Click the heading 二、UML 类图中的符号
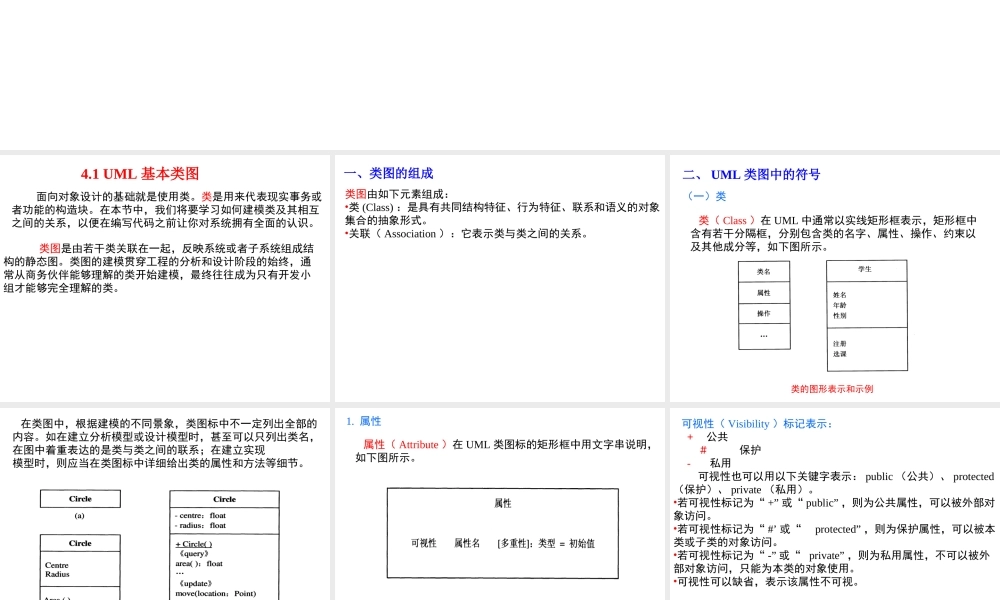Viewport: 1000px width, 600px height. point(752,174)
